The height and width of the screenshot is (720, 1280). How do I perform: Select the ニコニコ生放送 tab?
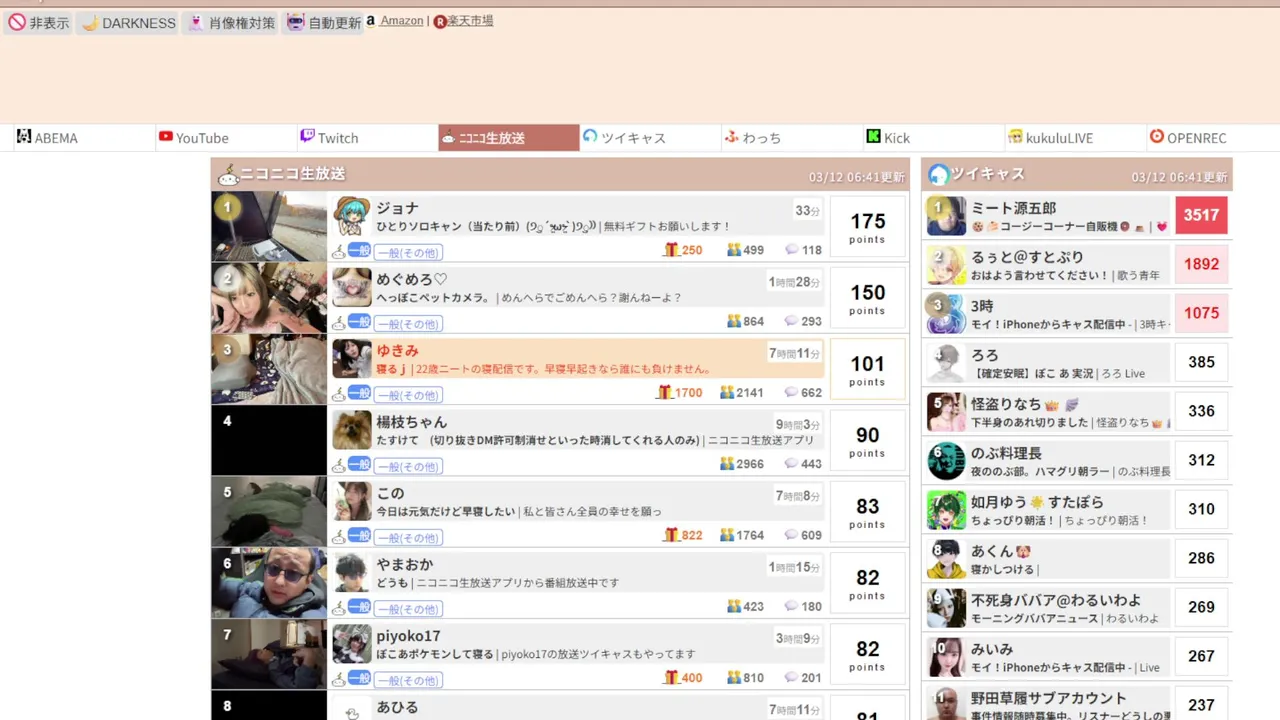[509, 138]
